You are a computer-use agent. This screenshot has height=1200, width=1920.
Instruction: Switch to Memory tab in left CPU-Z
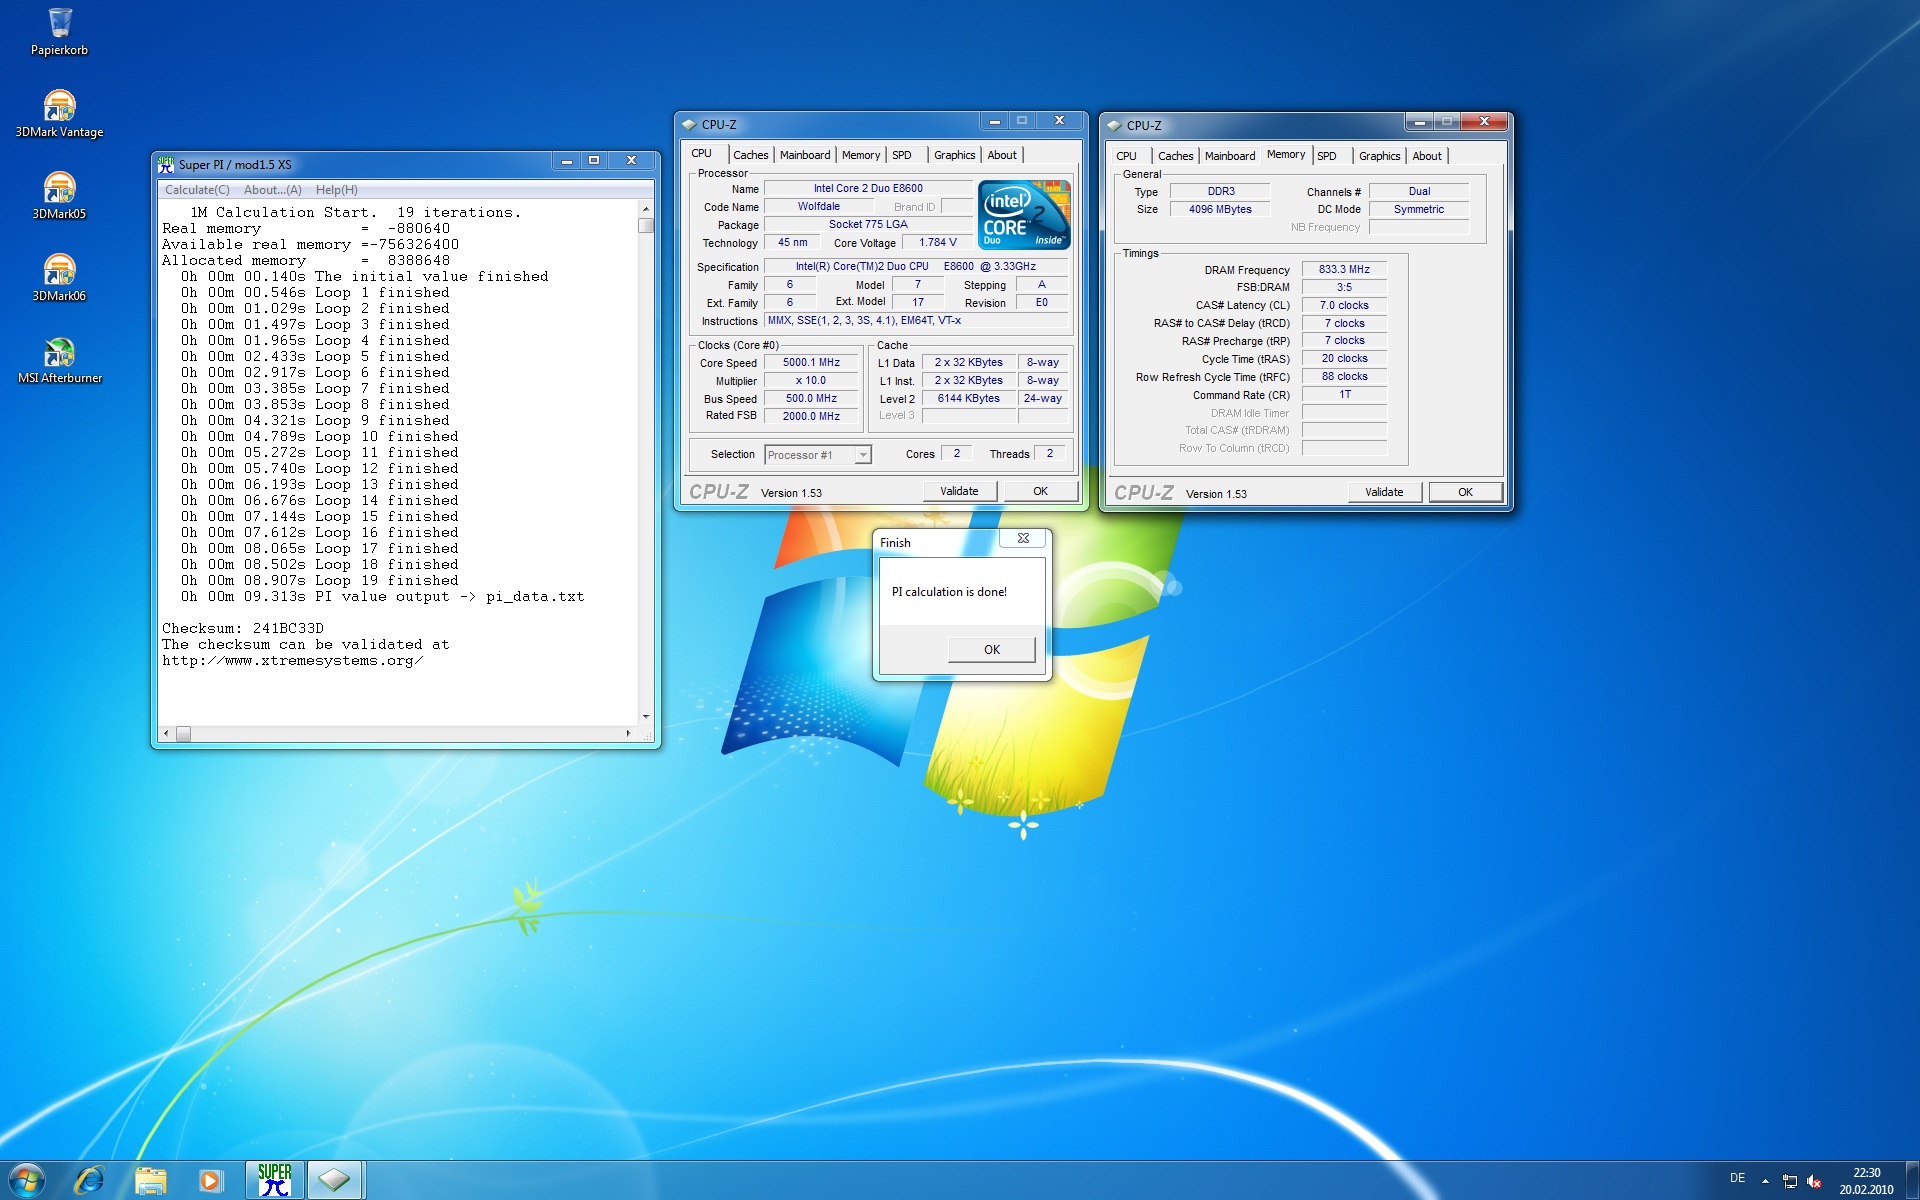click(861, 155)
